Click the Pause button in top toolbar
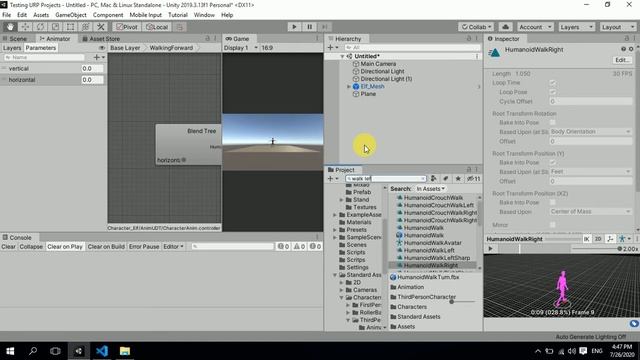The height and width of the screenshot is (360, 640). tap(309, 27)
